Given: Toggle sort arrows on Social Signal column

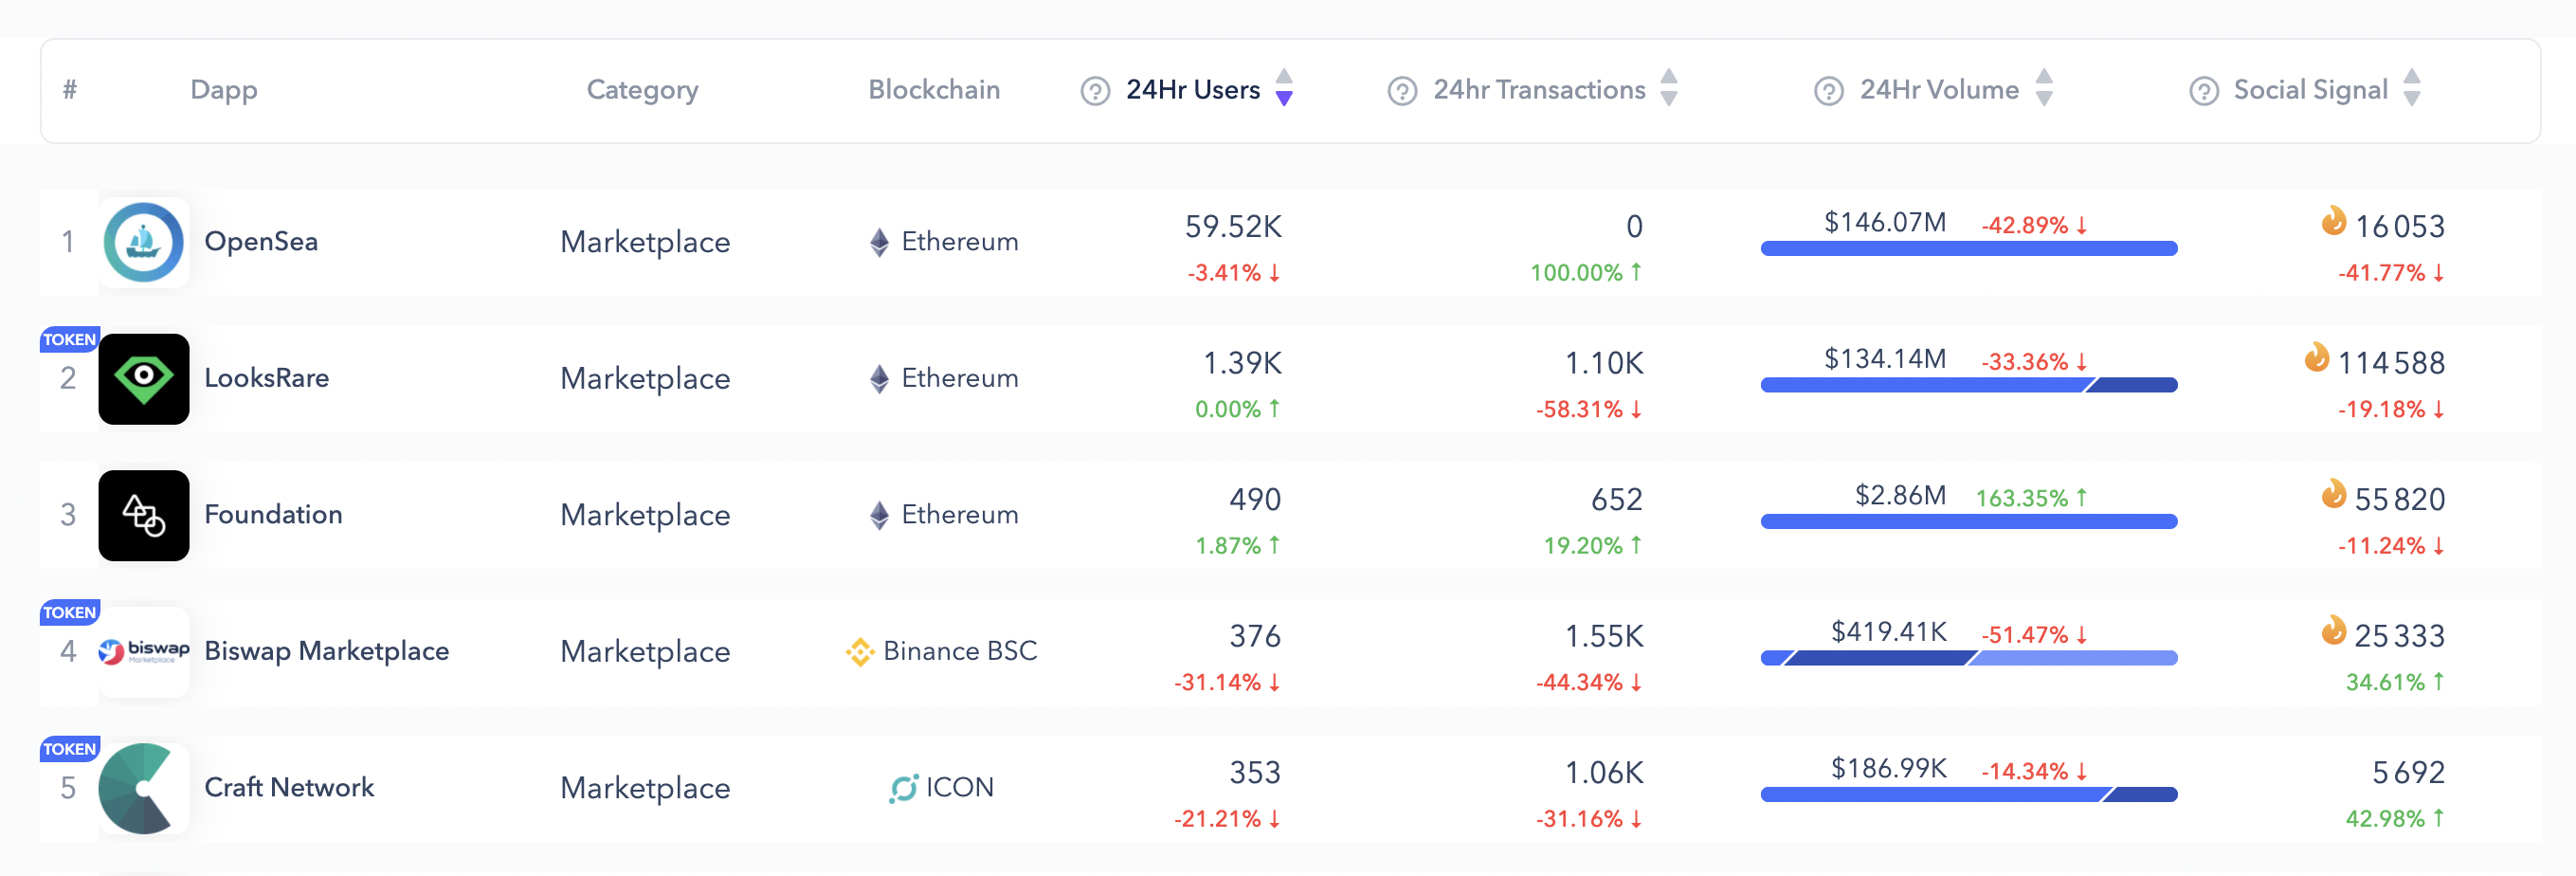Looking at the screenshot, I should [2412, 88].
